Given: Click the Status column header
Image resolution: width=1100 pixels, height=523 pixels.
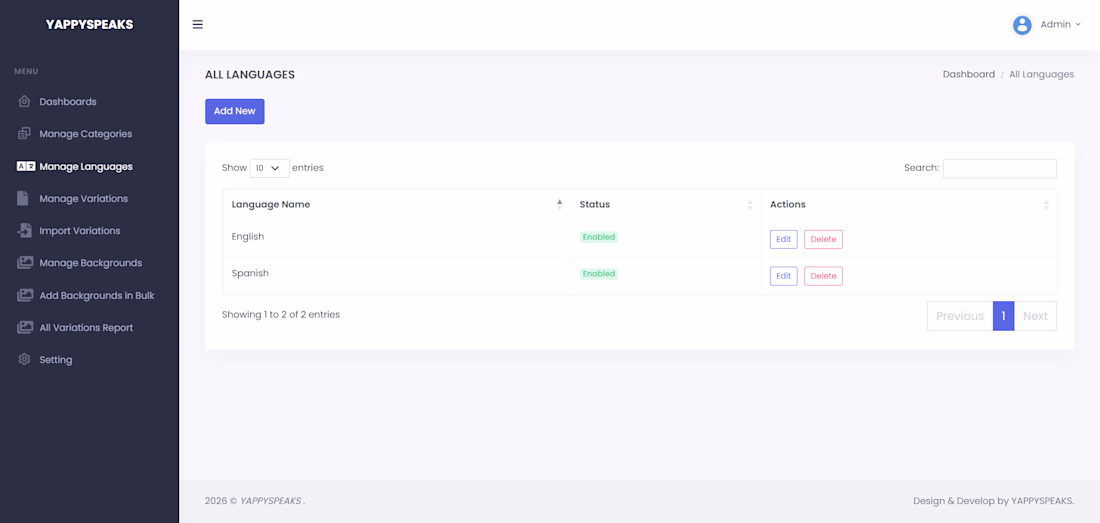Looking at the screenshot, I should click(x=666, y=205).
